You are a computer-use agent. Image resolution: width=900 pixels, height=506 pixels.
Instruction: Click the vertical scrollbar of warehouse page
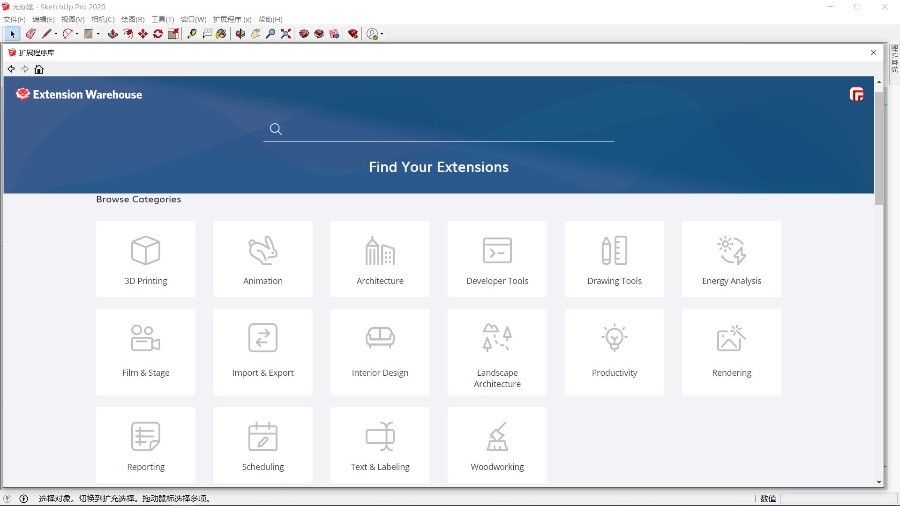[879, 148]
